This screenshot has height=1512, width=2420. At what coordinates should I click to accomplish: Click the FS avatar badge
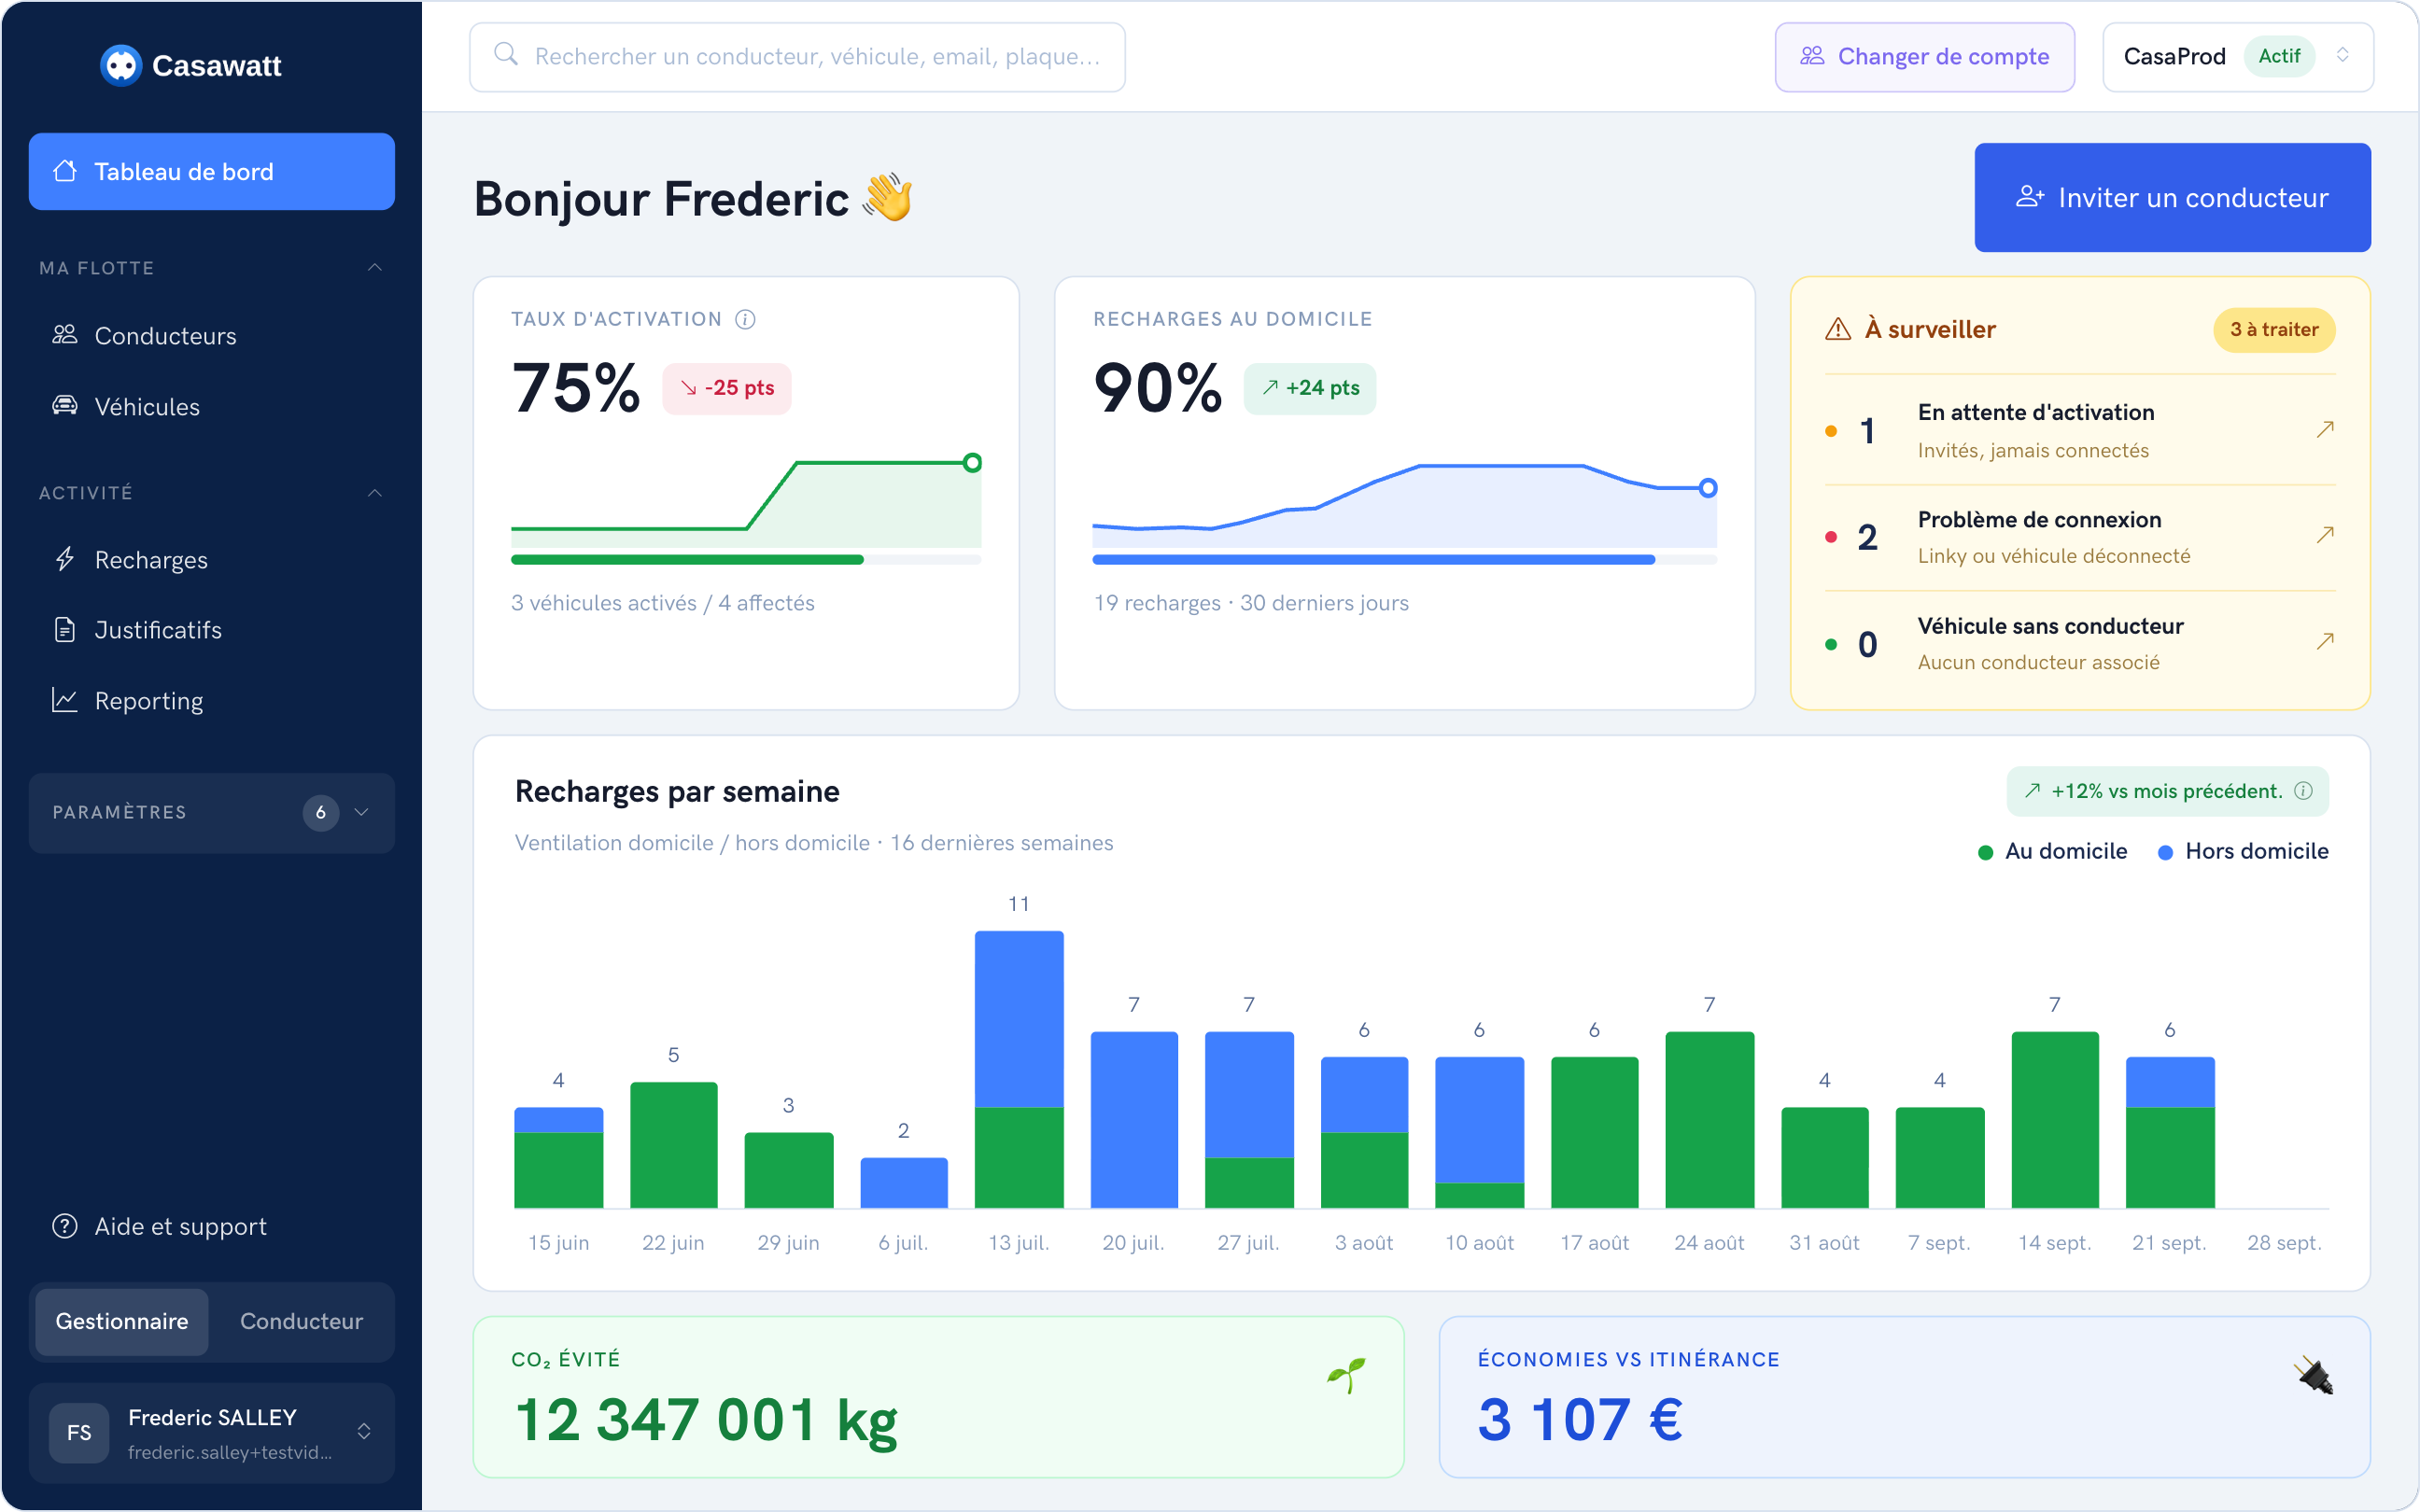pyautogui.click(x=79, y=1433)
